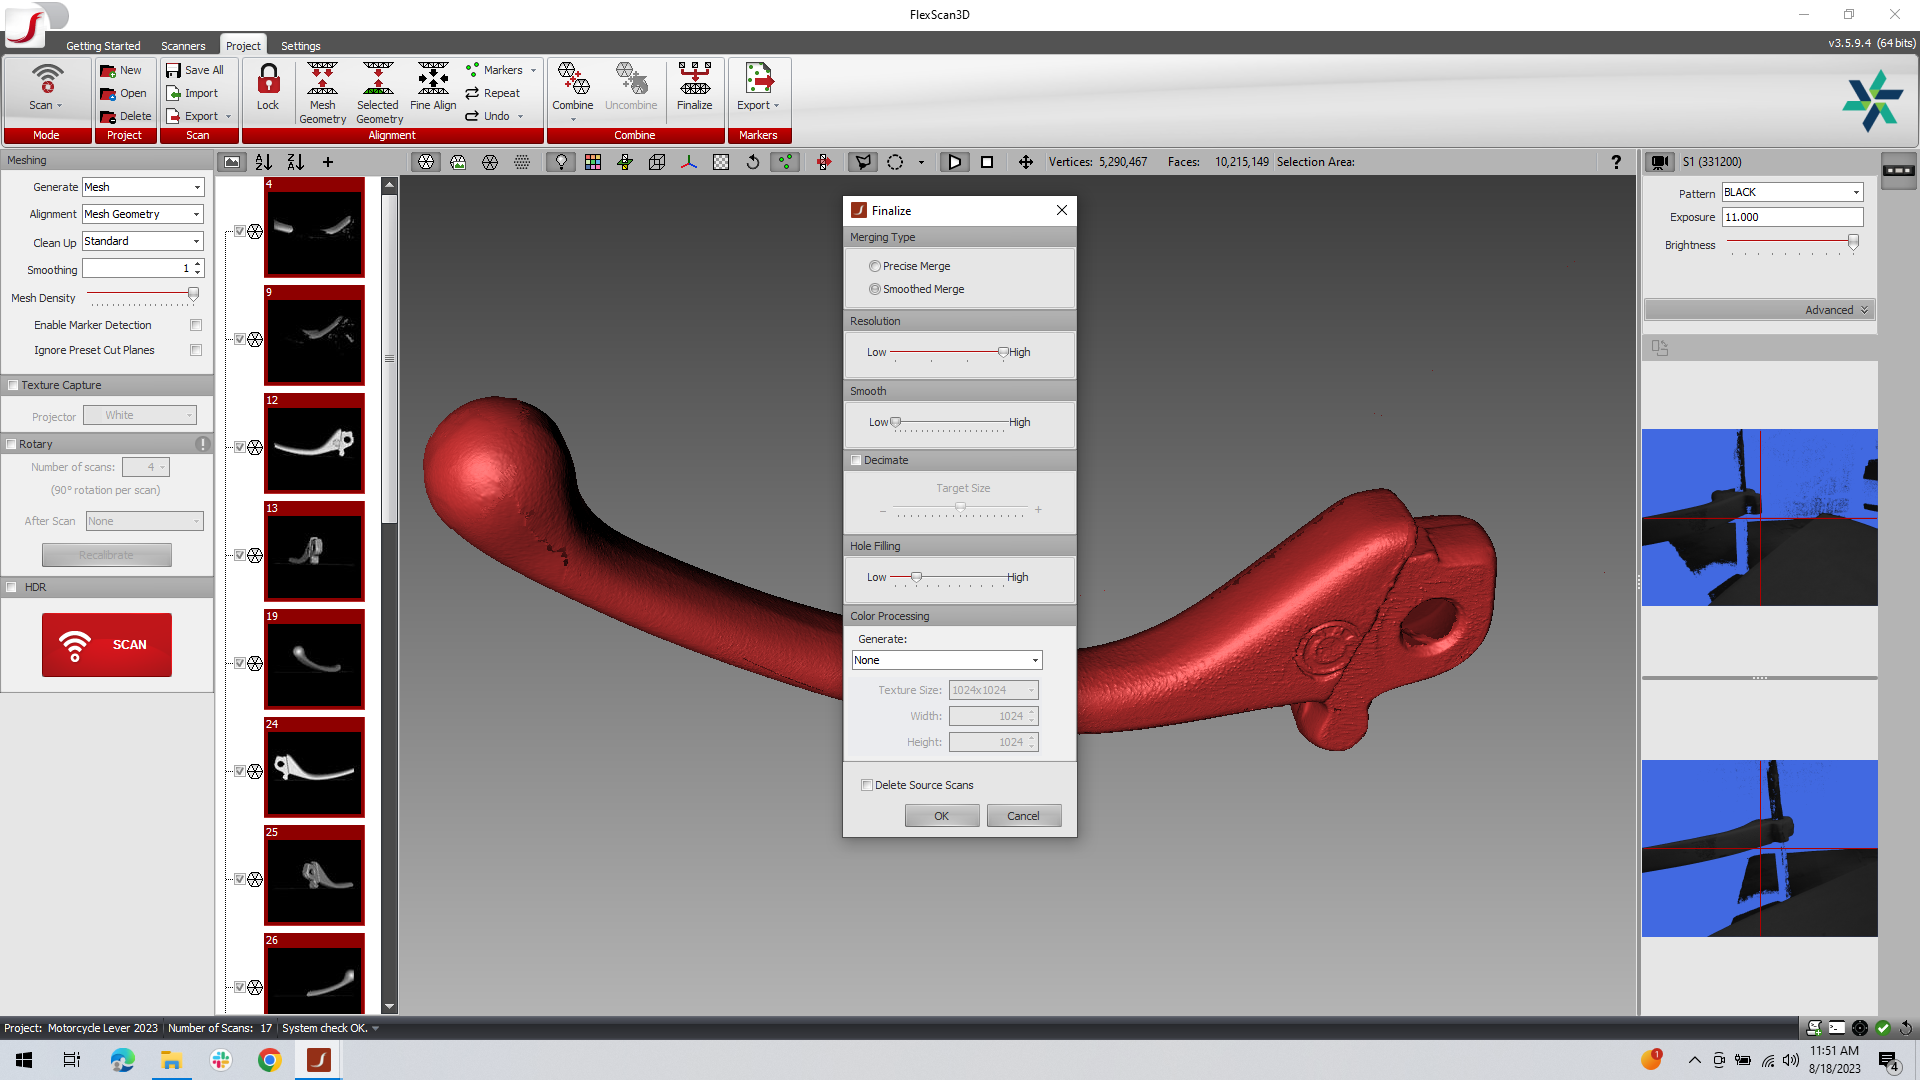Open the Color Processing Generate dropdown
This screenshot has width=1920, height=1080.
click(x=946, y=660)
